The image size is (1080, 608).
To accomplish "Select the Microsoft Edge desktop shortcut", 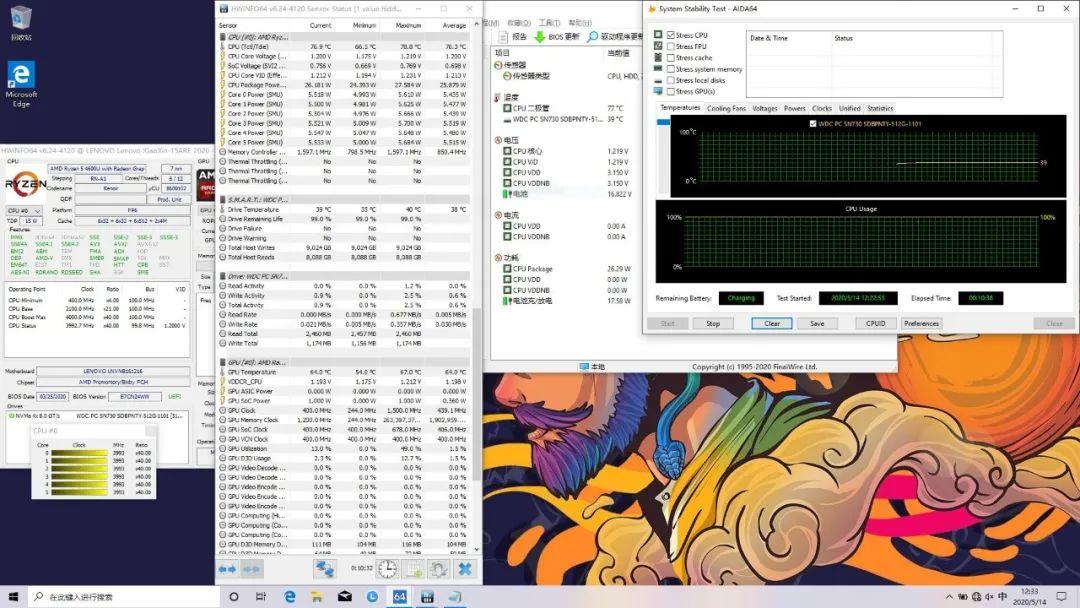I will (x=21, y=84).
